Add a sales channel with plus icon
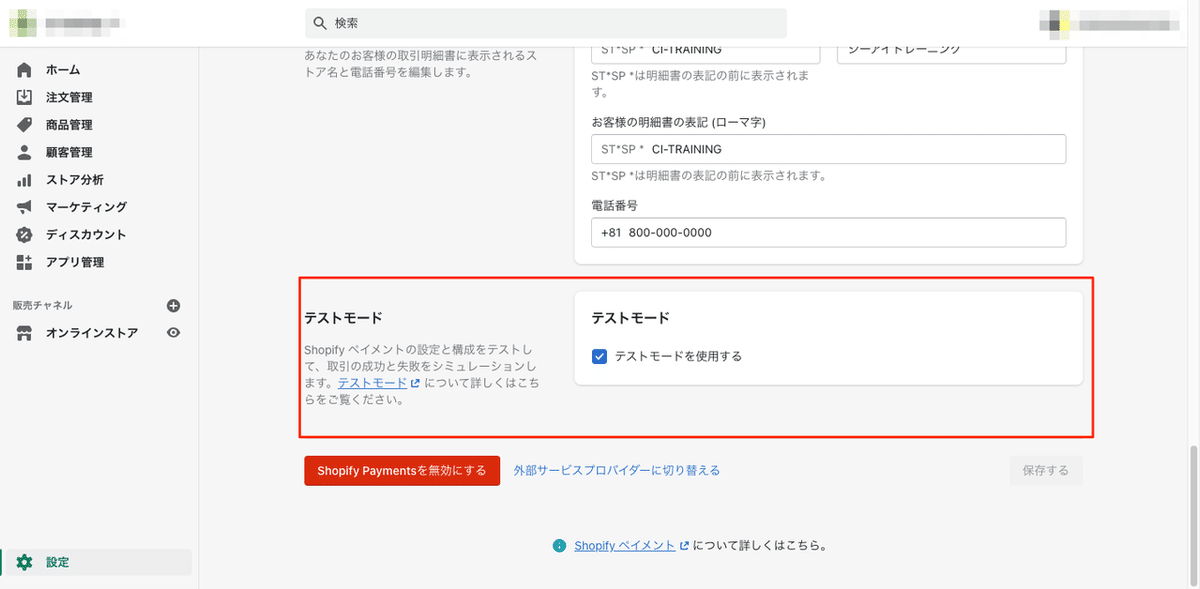This screenshot has width=1200, height=589. tap(173, 305)
